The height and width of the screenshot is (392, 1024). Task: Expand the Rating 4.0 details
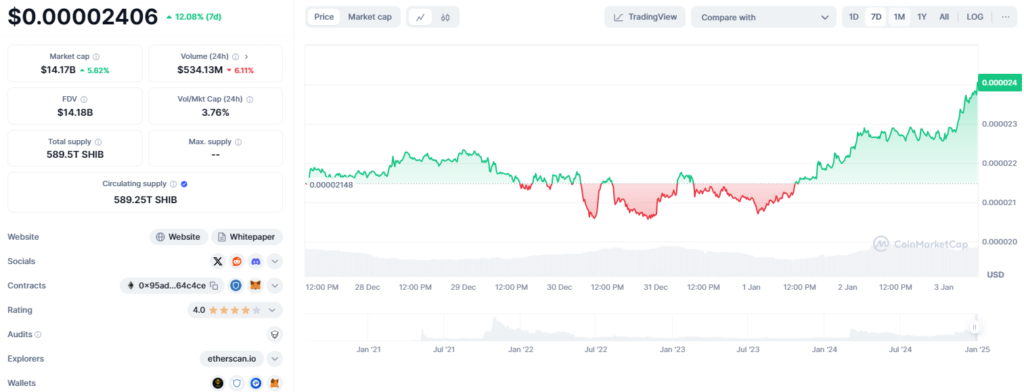tap(272, 310)
